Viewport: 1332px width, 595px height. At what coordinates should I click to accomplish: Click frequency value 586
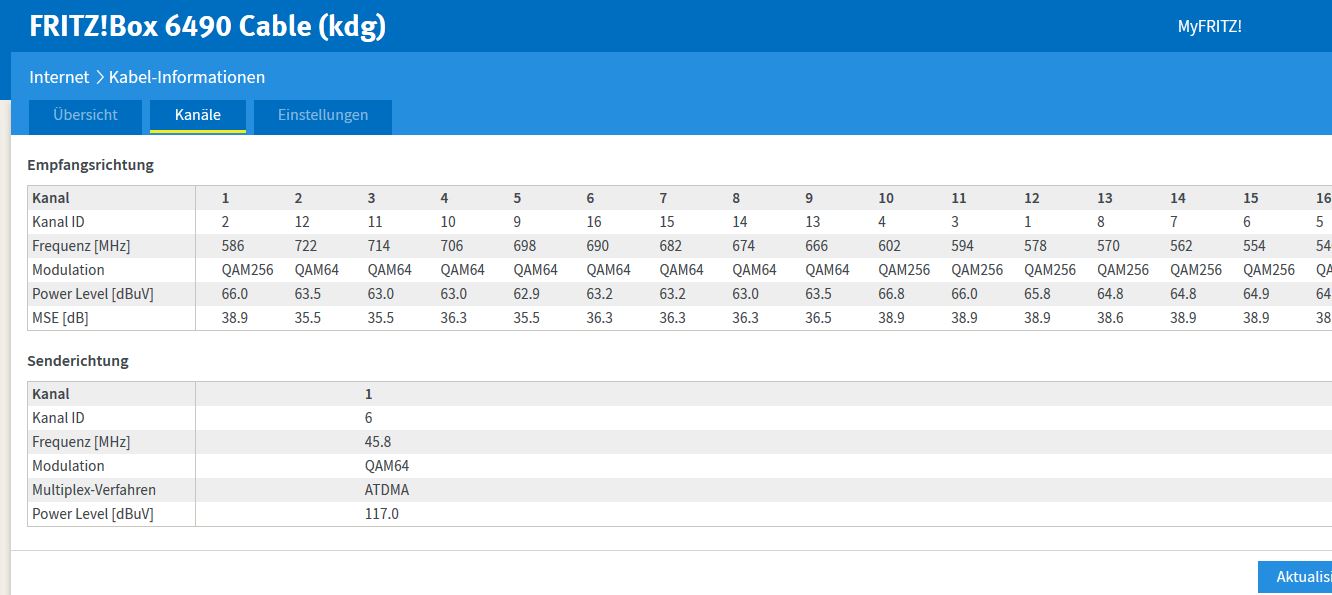click(x=233, y=246)
